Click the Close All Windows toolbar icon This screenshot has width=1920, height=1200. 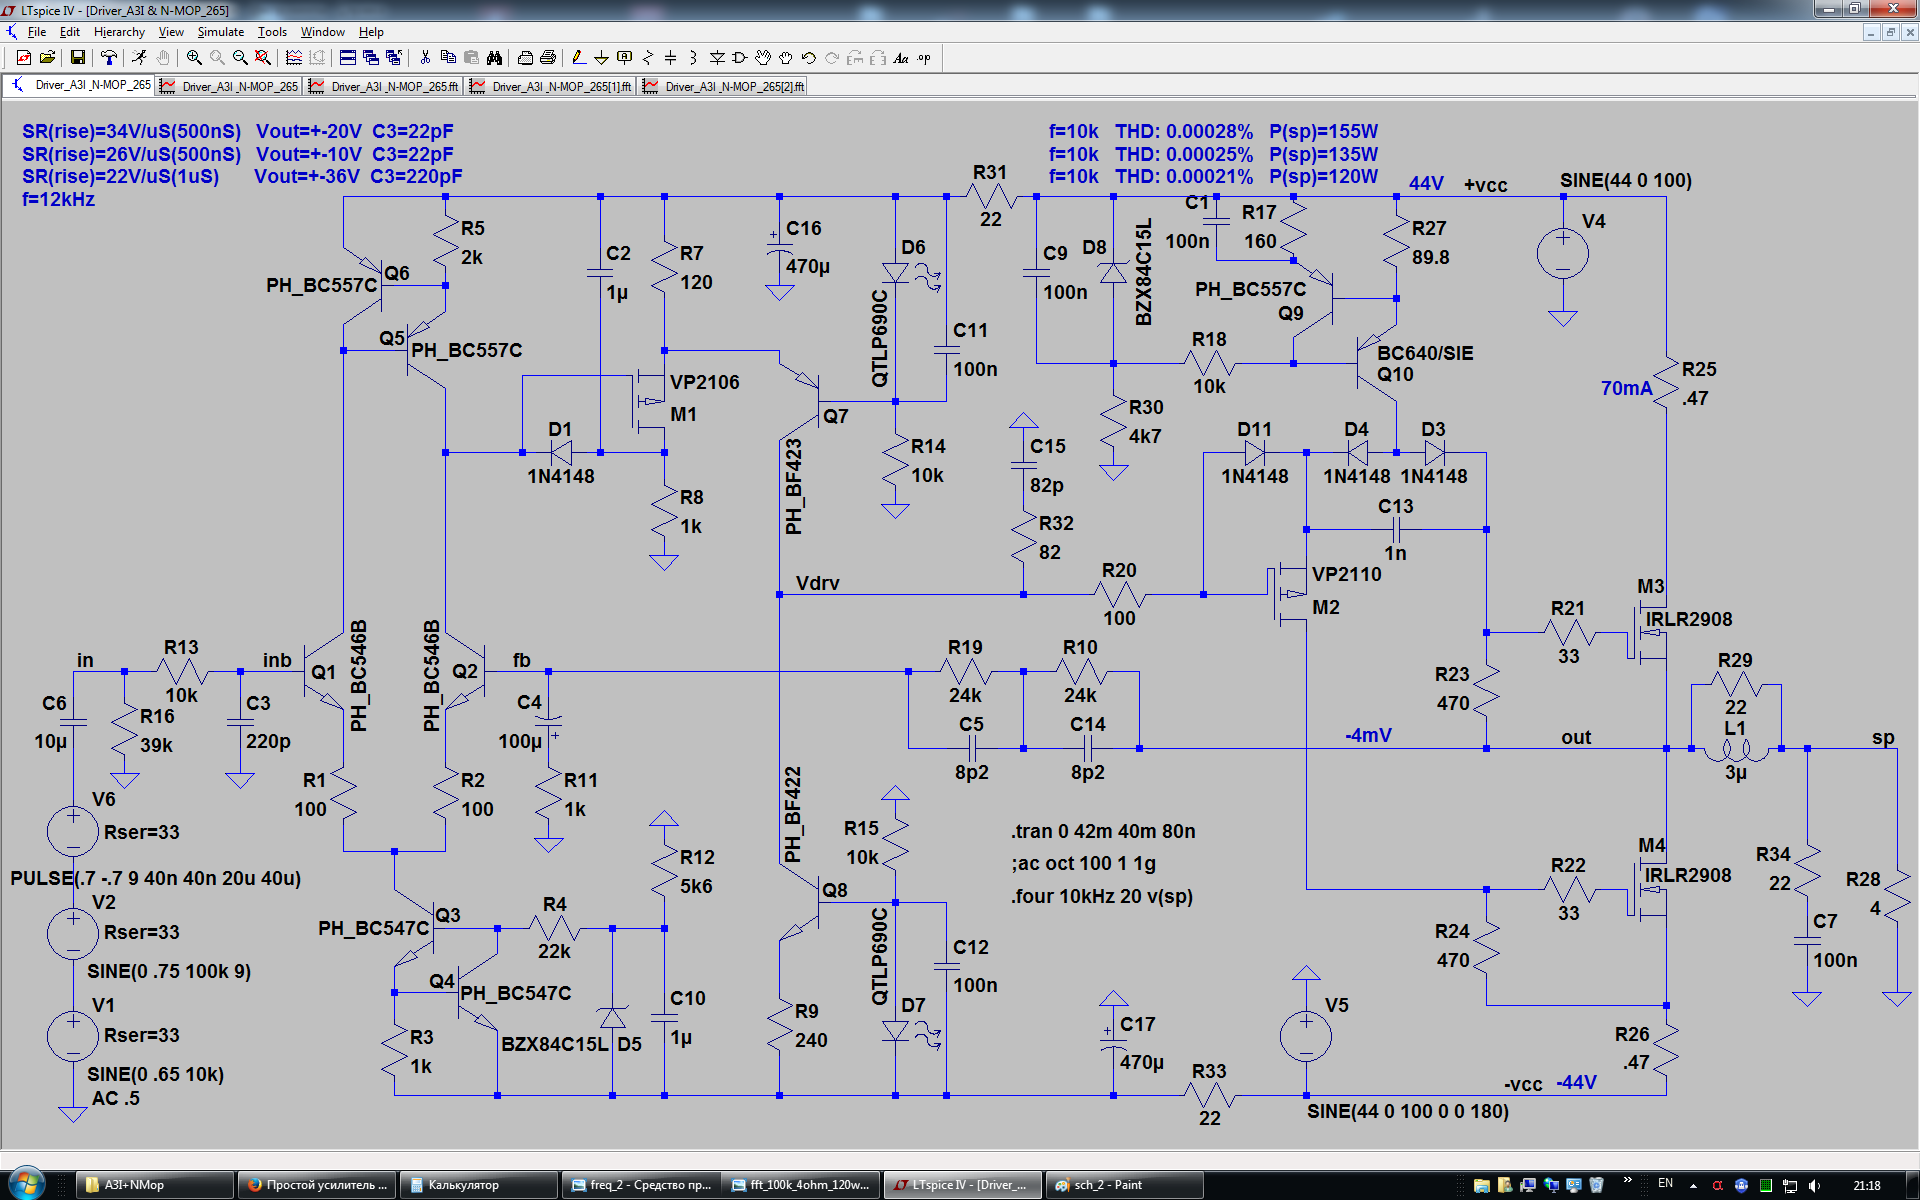coord(394,58)
